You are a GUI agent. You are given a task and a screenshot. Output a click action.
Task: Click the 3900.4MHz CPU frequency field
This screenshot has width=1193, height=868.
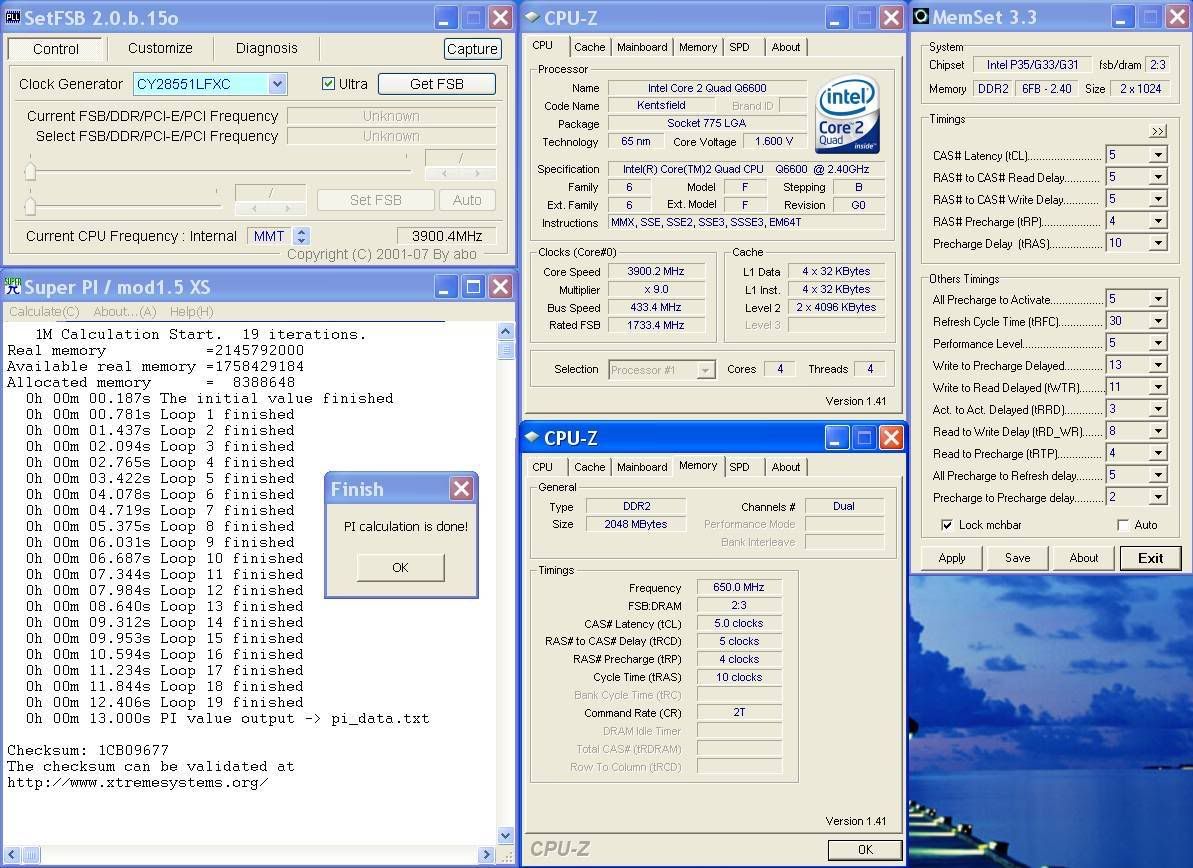click(447, 236)
